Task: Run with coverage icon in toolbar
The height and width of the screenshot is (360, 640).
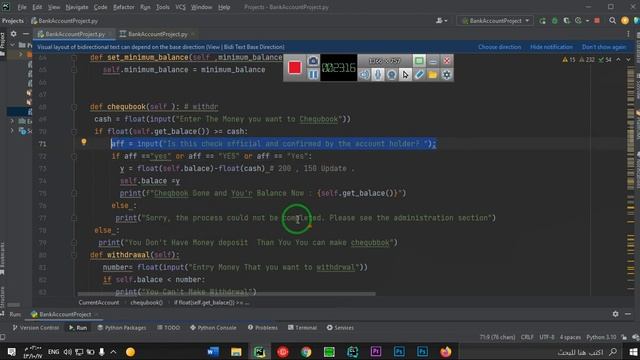Action: pyautogui.click(x=567, y=21)
